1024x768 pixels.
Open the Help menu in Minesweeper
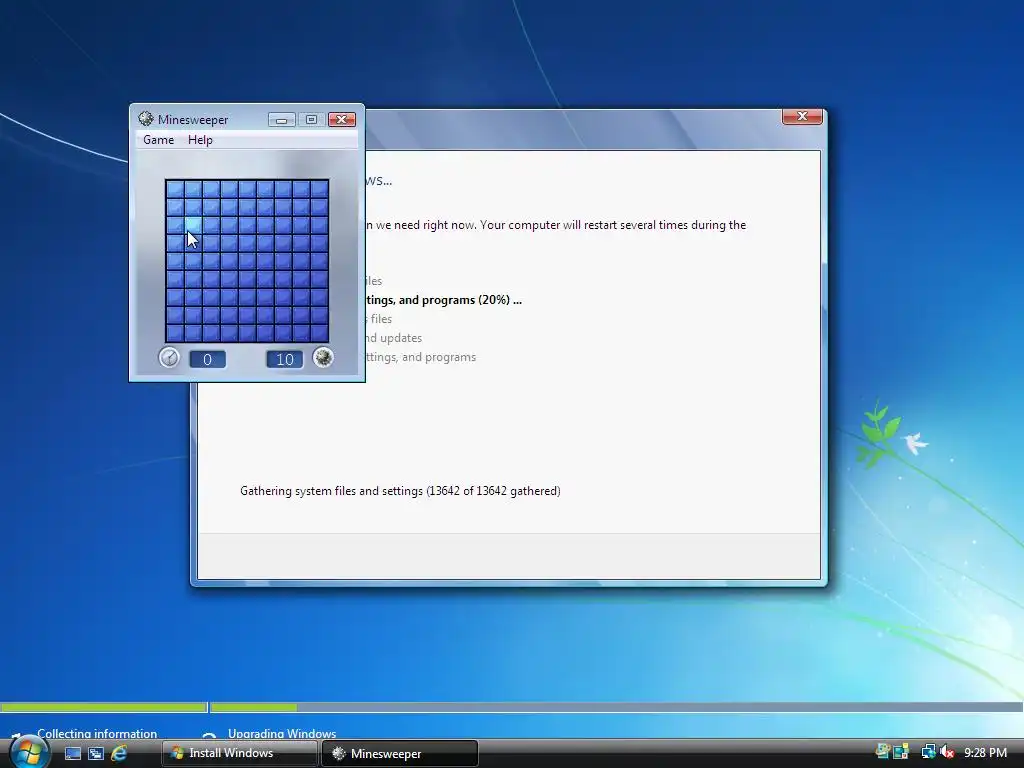point(200,140)
